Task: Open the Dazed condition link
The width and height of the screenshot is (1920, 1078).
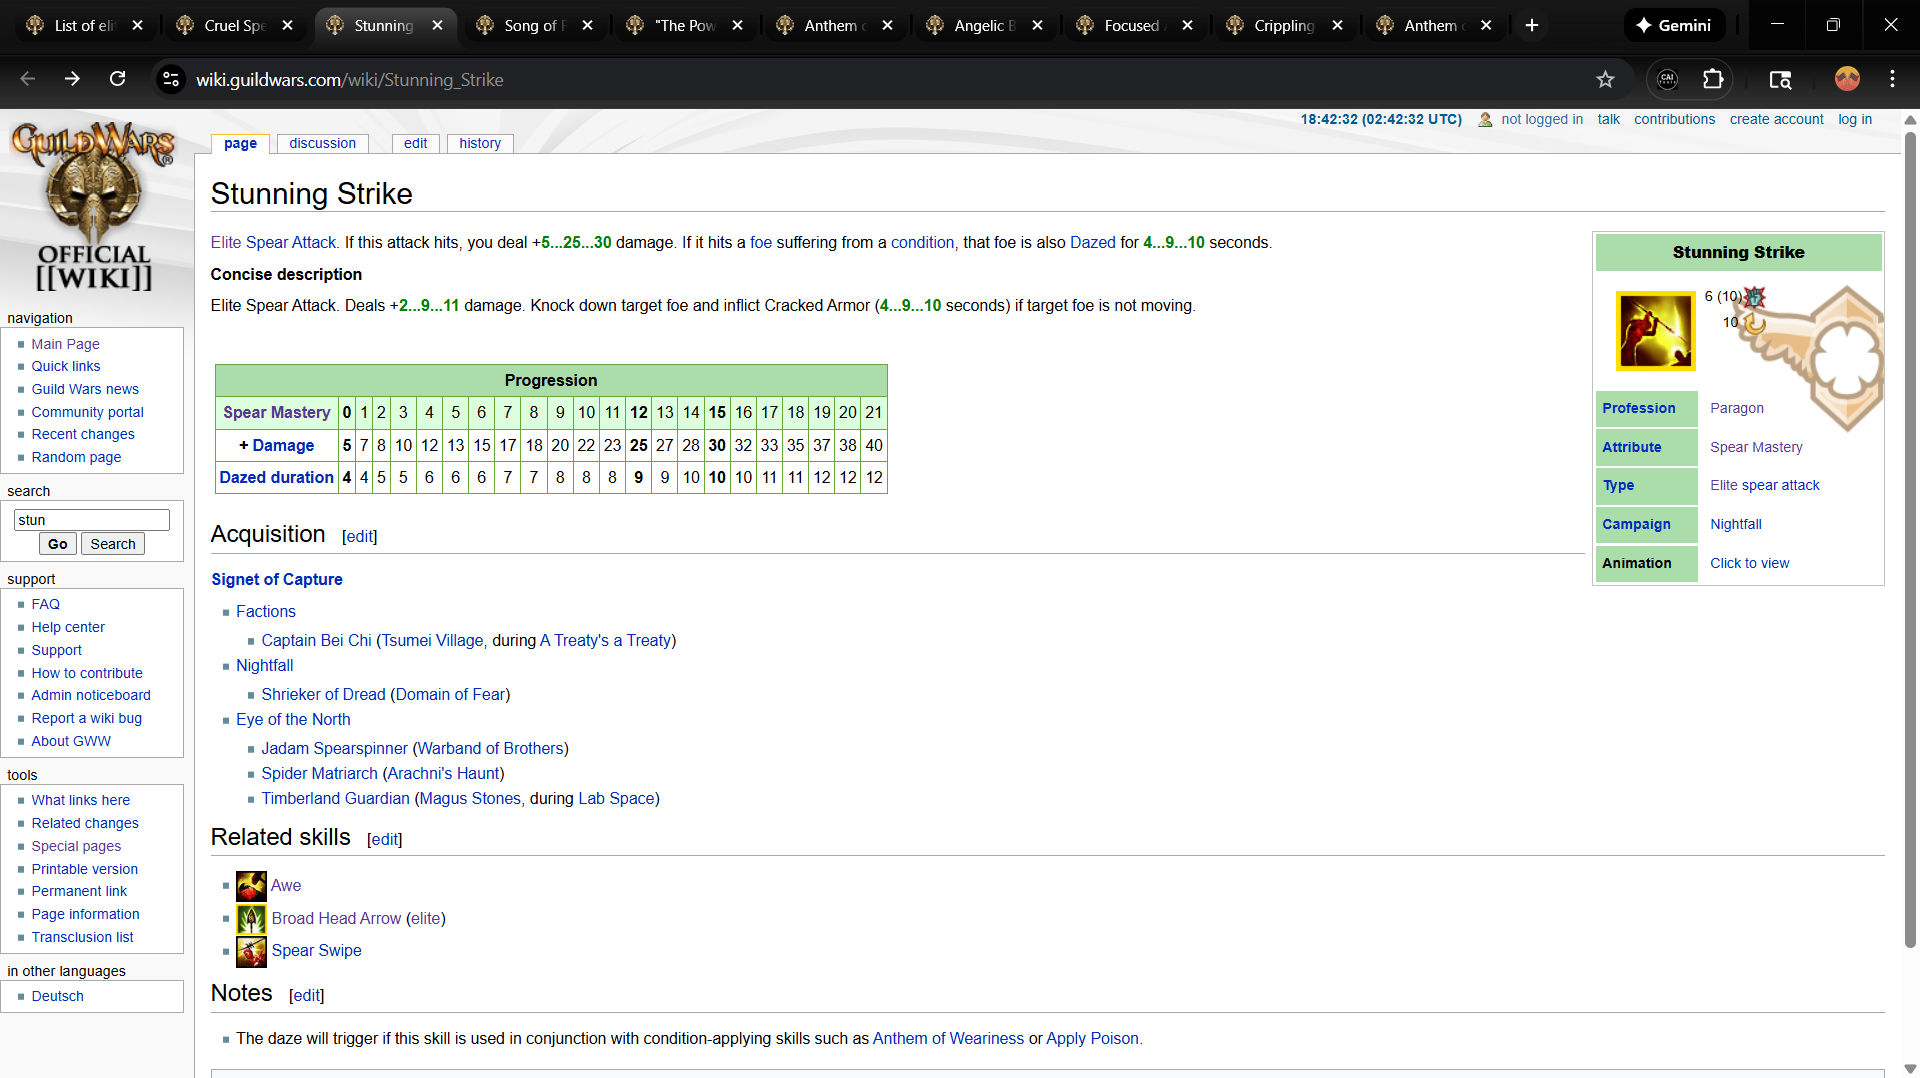Action: [1093, 243]
